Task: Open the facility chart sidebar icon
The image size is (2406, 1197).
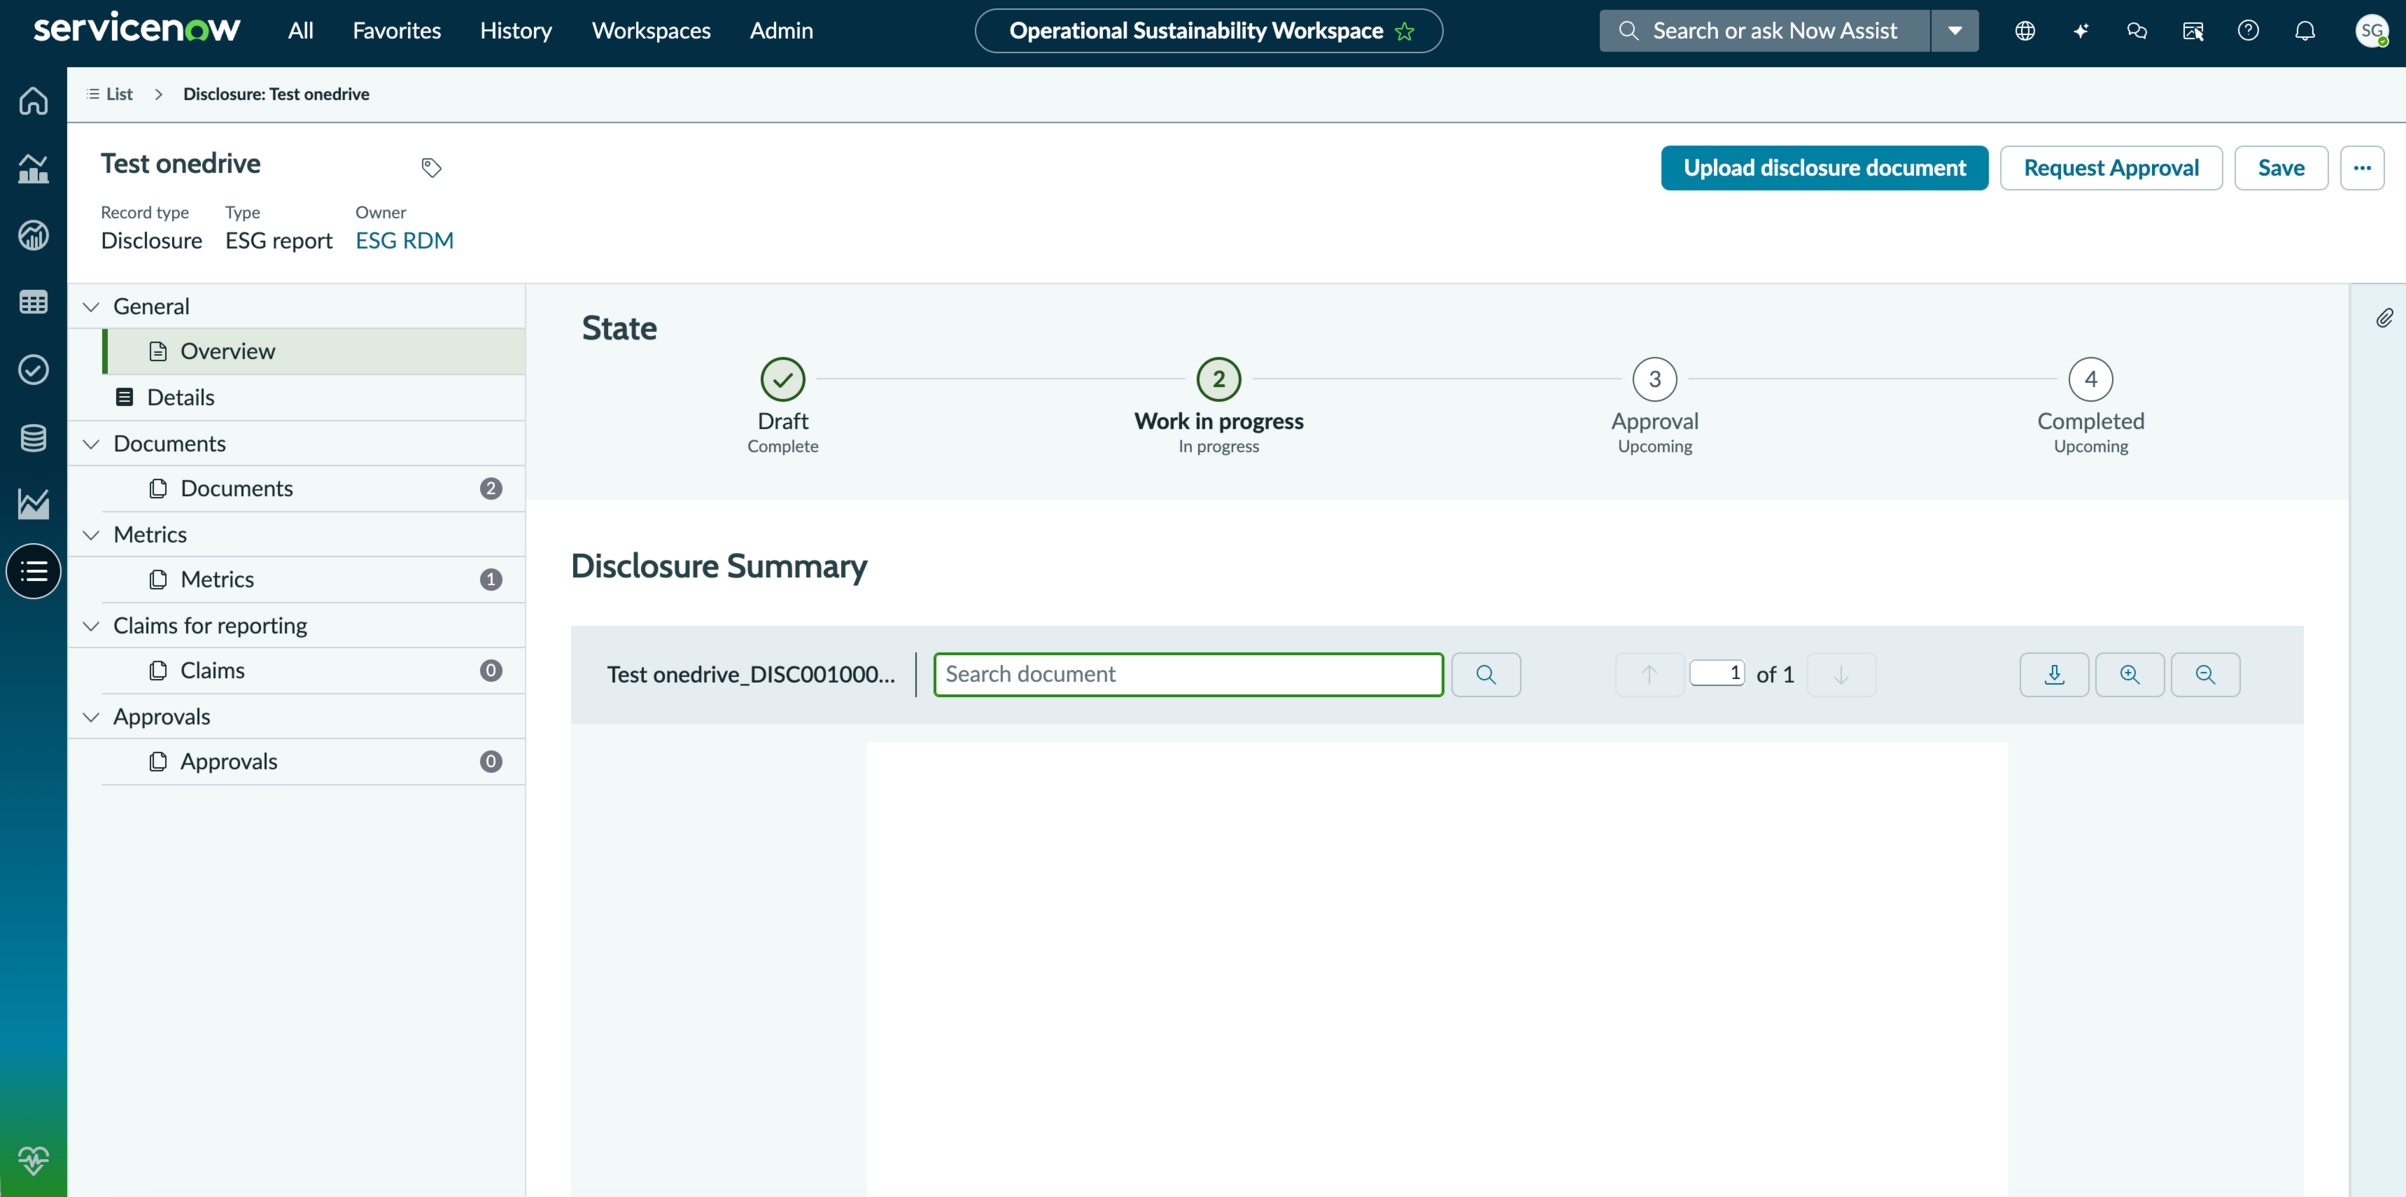Action: pos(33,168)
